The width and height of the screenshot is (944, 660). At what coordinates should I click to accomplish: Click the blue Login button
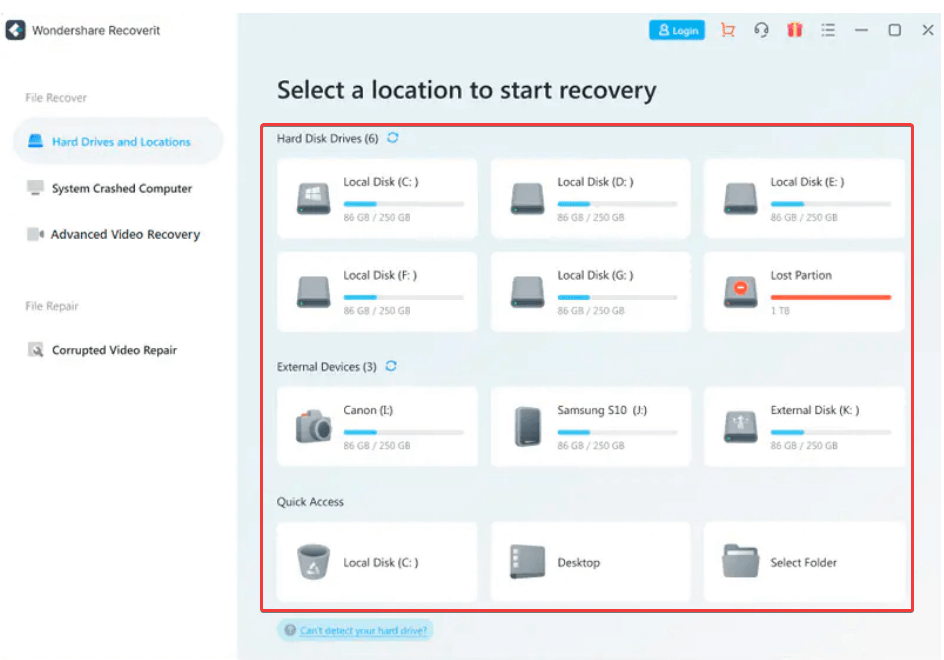pos(677,30)
